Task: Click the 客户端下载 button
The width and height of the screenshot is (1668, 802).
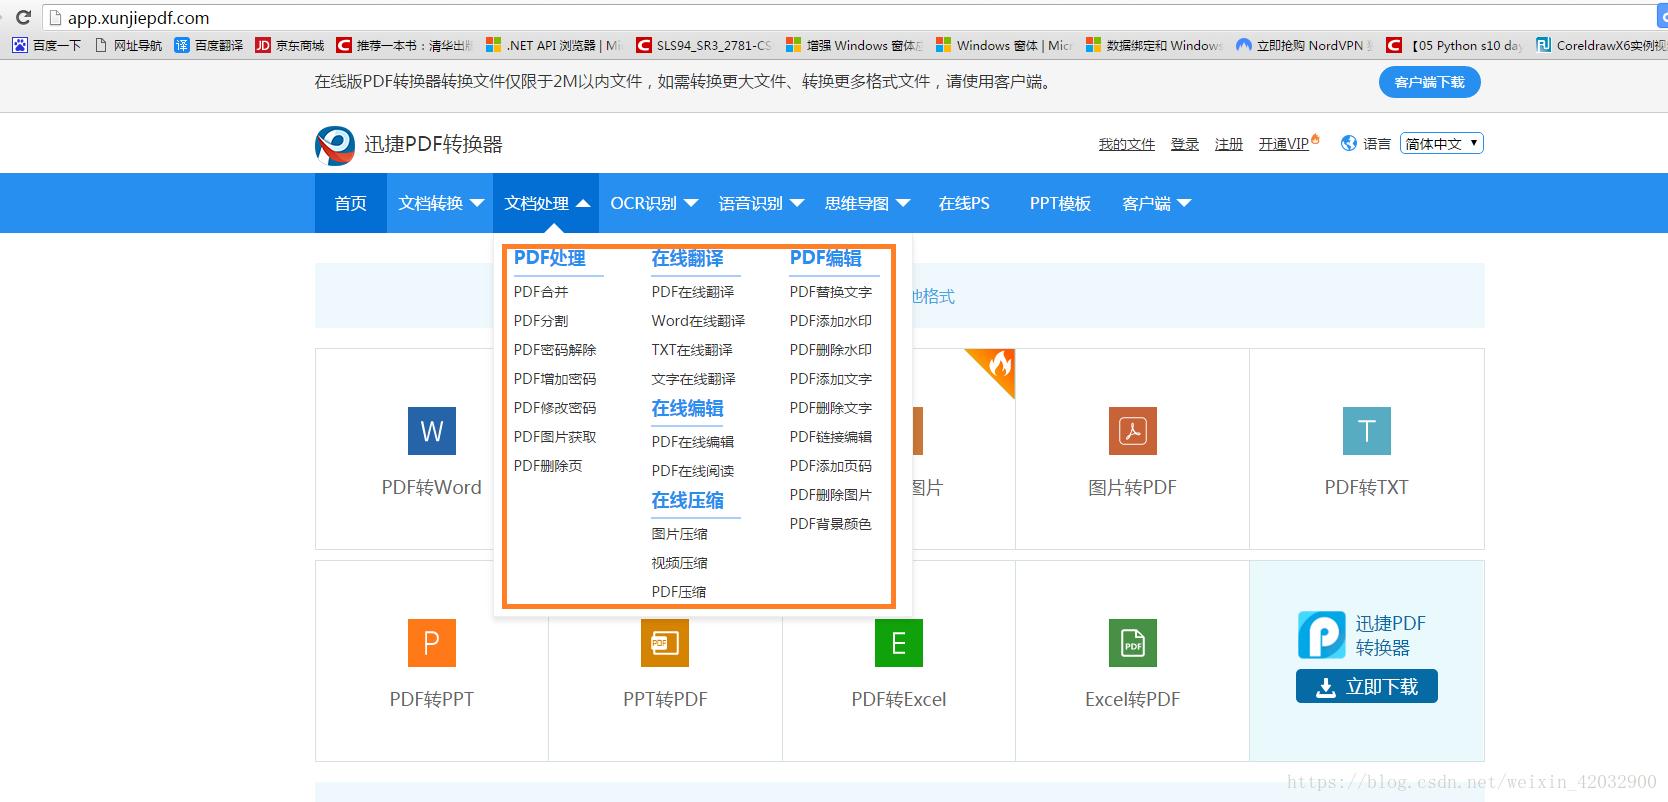Action: [1430, 82]
